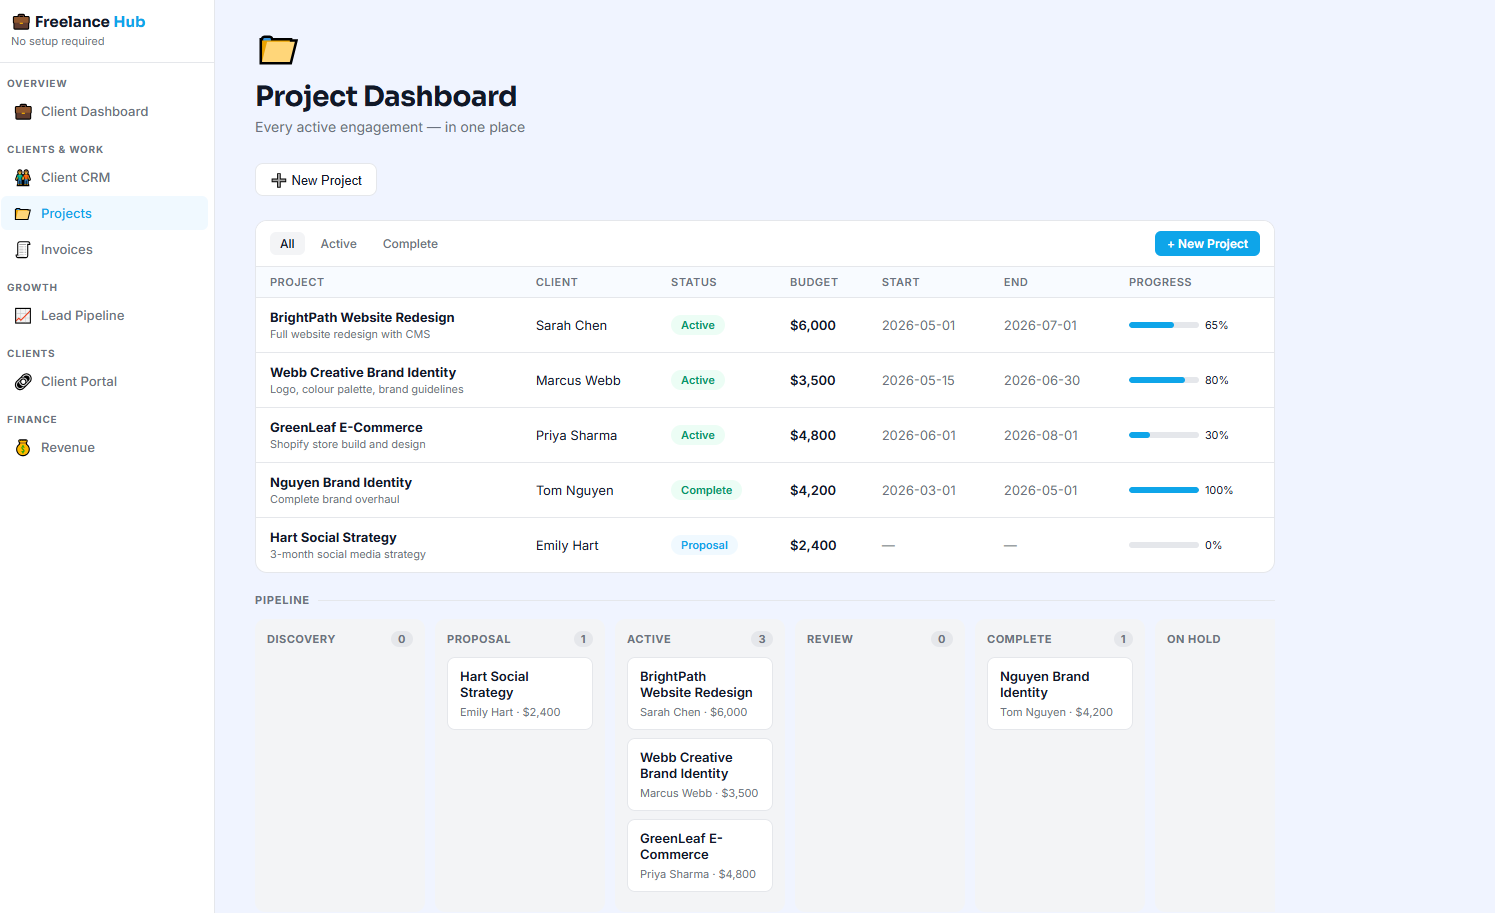Click the Hart Social Strategy pipeline card

tap(520, 693)
